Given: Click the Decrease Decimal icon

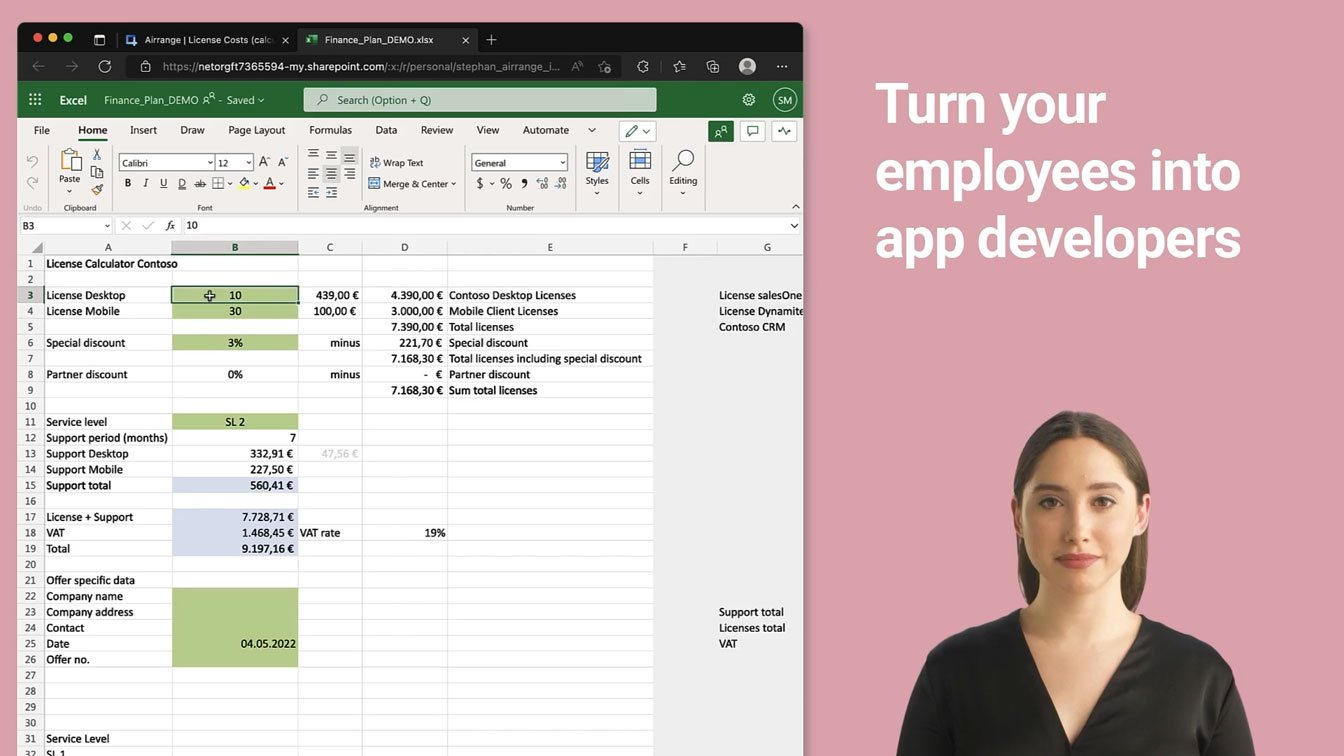Looking at the screenshot, I should click(x=560, y=184).
